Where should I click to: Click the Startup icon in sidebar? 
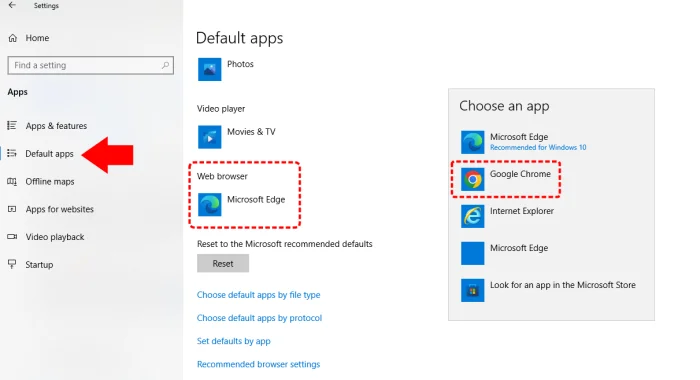[x=12, y=264]
